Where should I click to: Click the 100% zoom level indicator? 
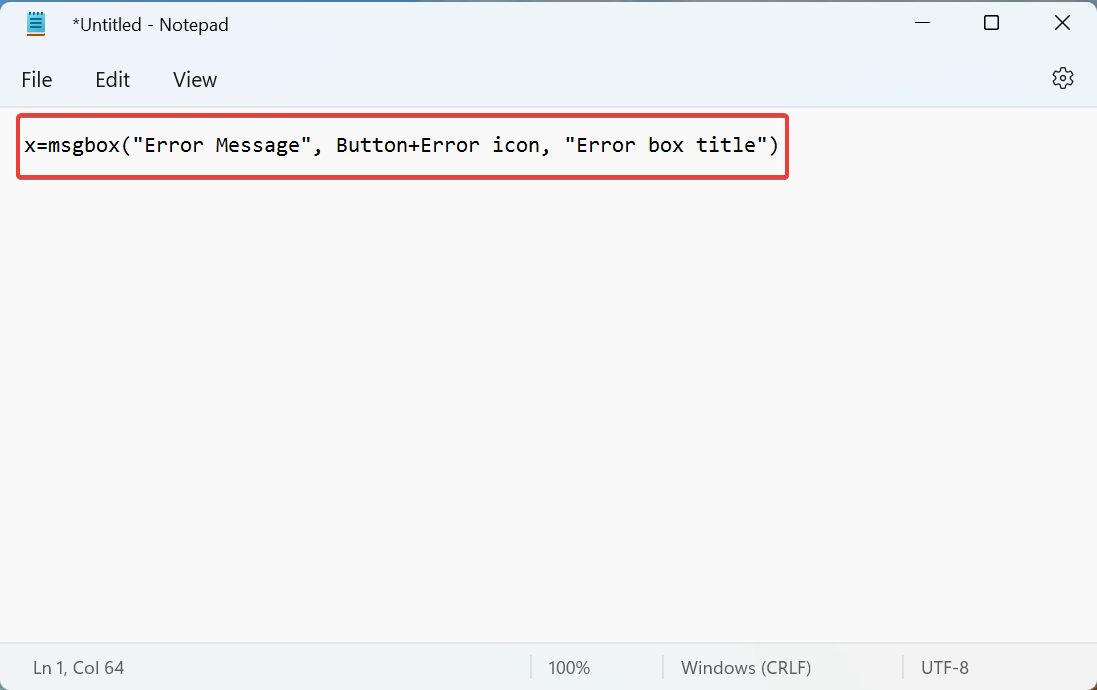pos(568,667)
